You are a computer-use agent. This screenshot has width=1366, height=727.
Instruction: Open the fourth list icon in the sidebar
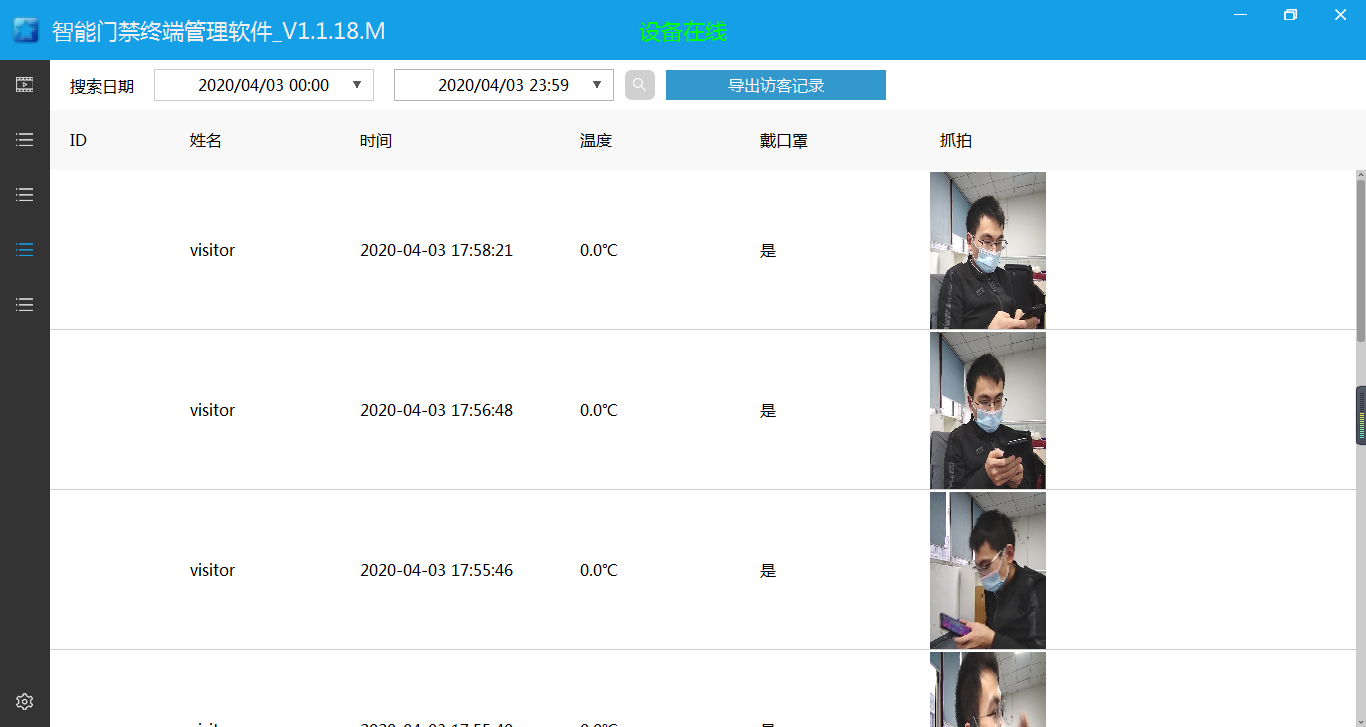[25, 304]
